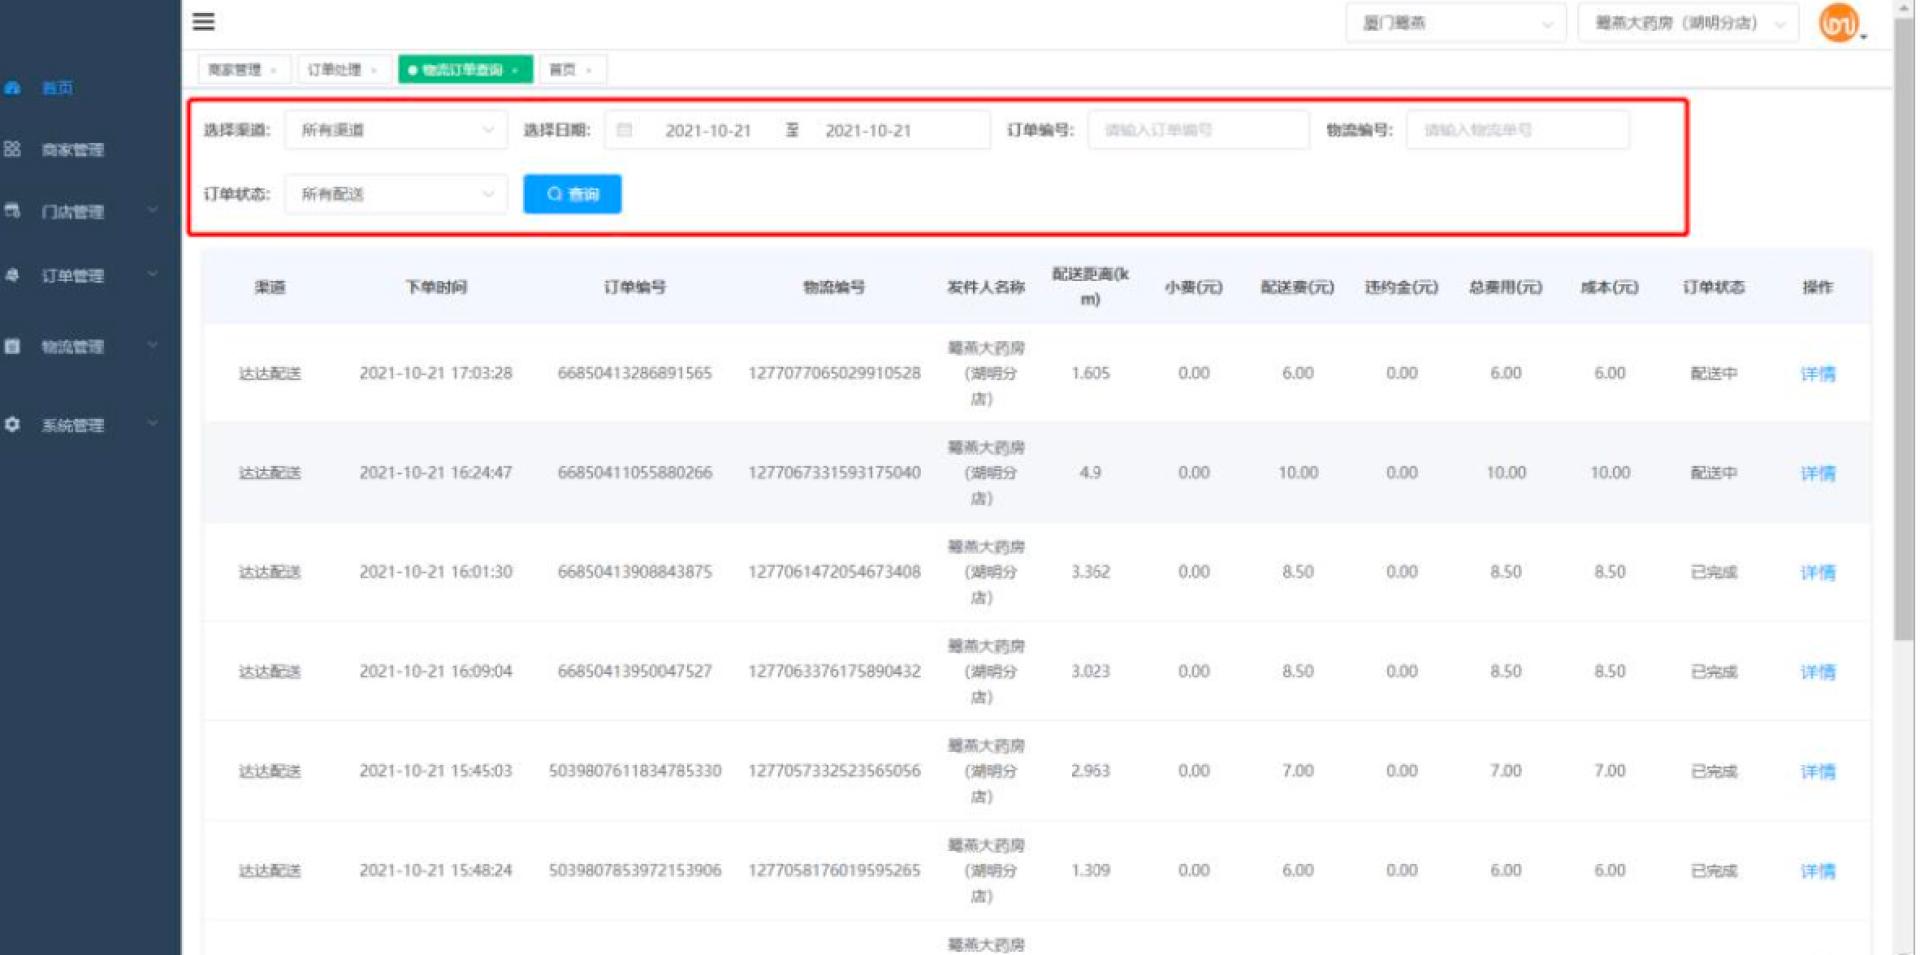This screenshot has width=1920, height=955.
Task: Click the 物流管理 icon in sidebar
Action: point(13,346)
